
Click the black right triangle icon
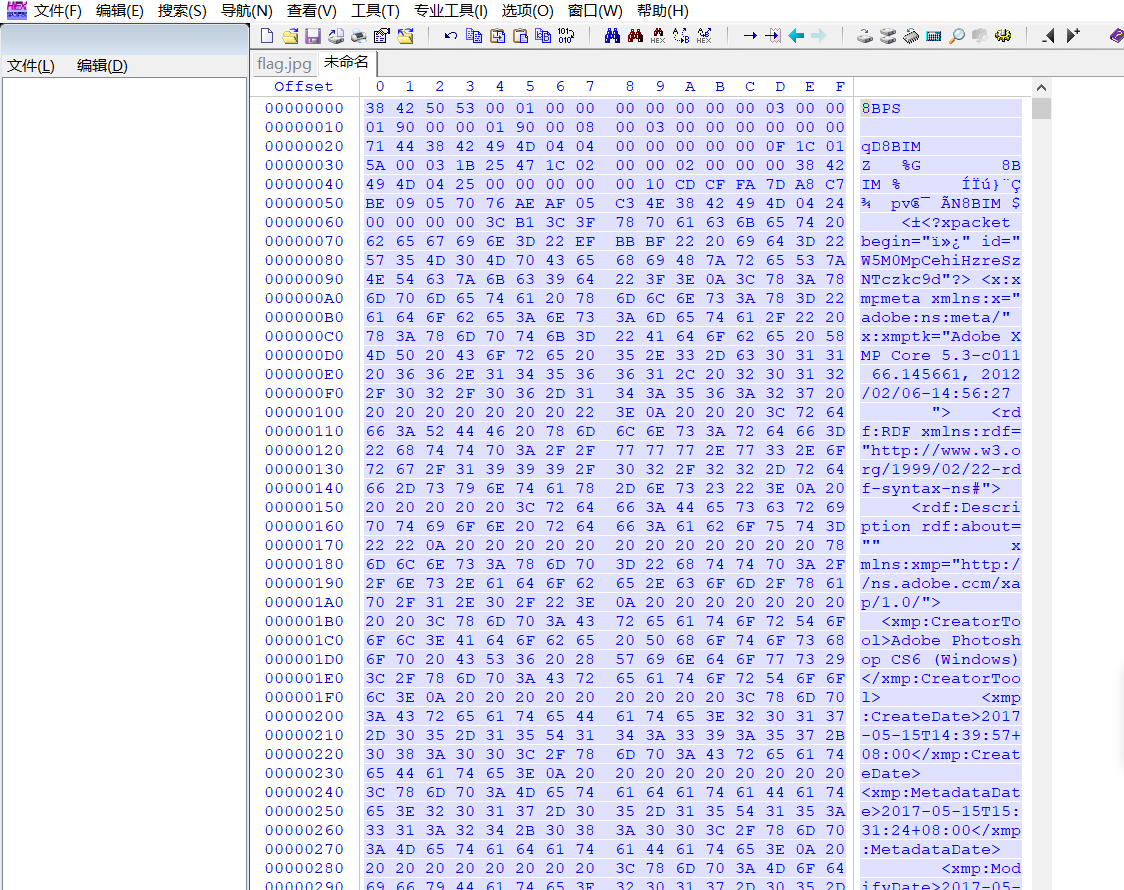coord(1072,36)
